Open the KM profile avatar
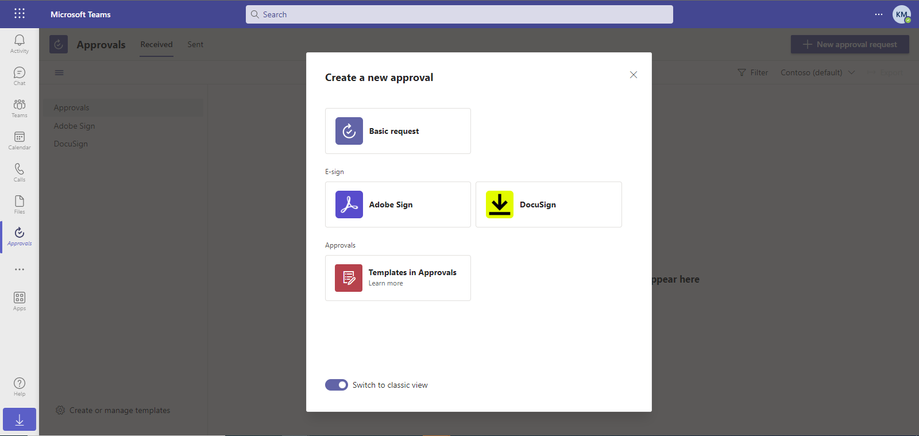 tap(901, 14)
